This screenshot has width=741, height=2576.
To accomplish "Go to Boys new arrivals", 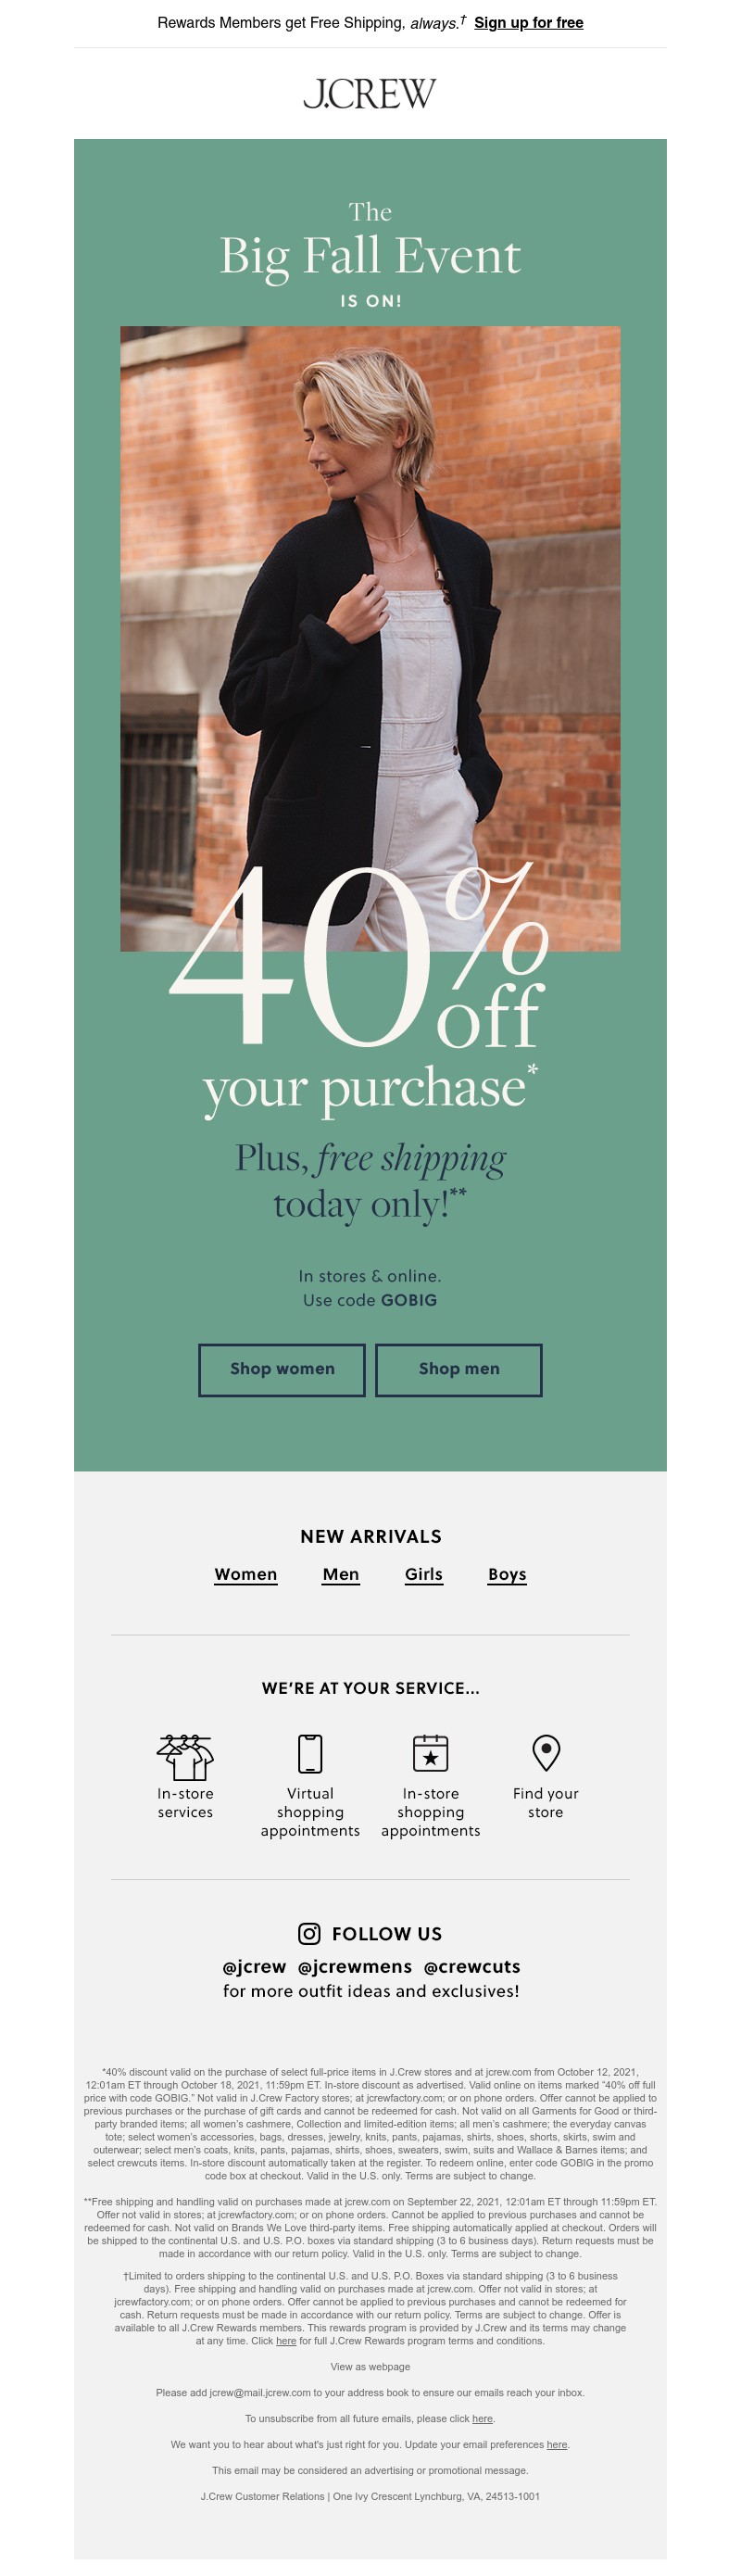I will coord(507,1574).
